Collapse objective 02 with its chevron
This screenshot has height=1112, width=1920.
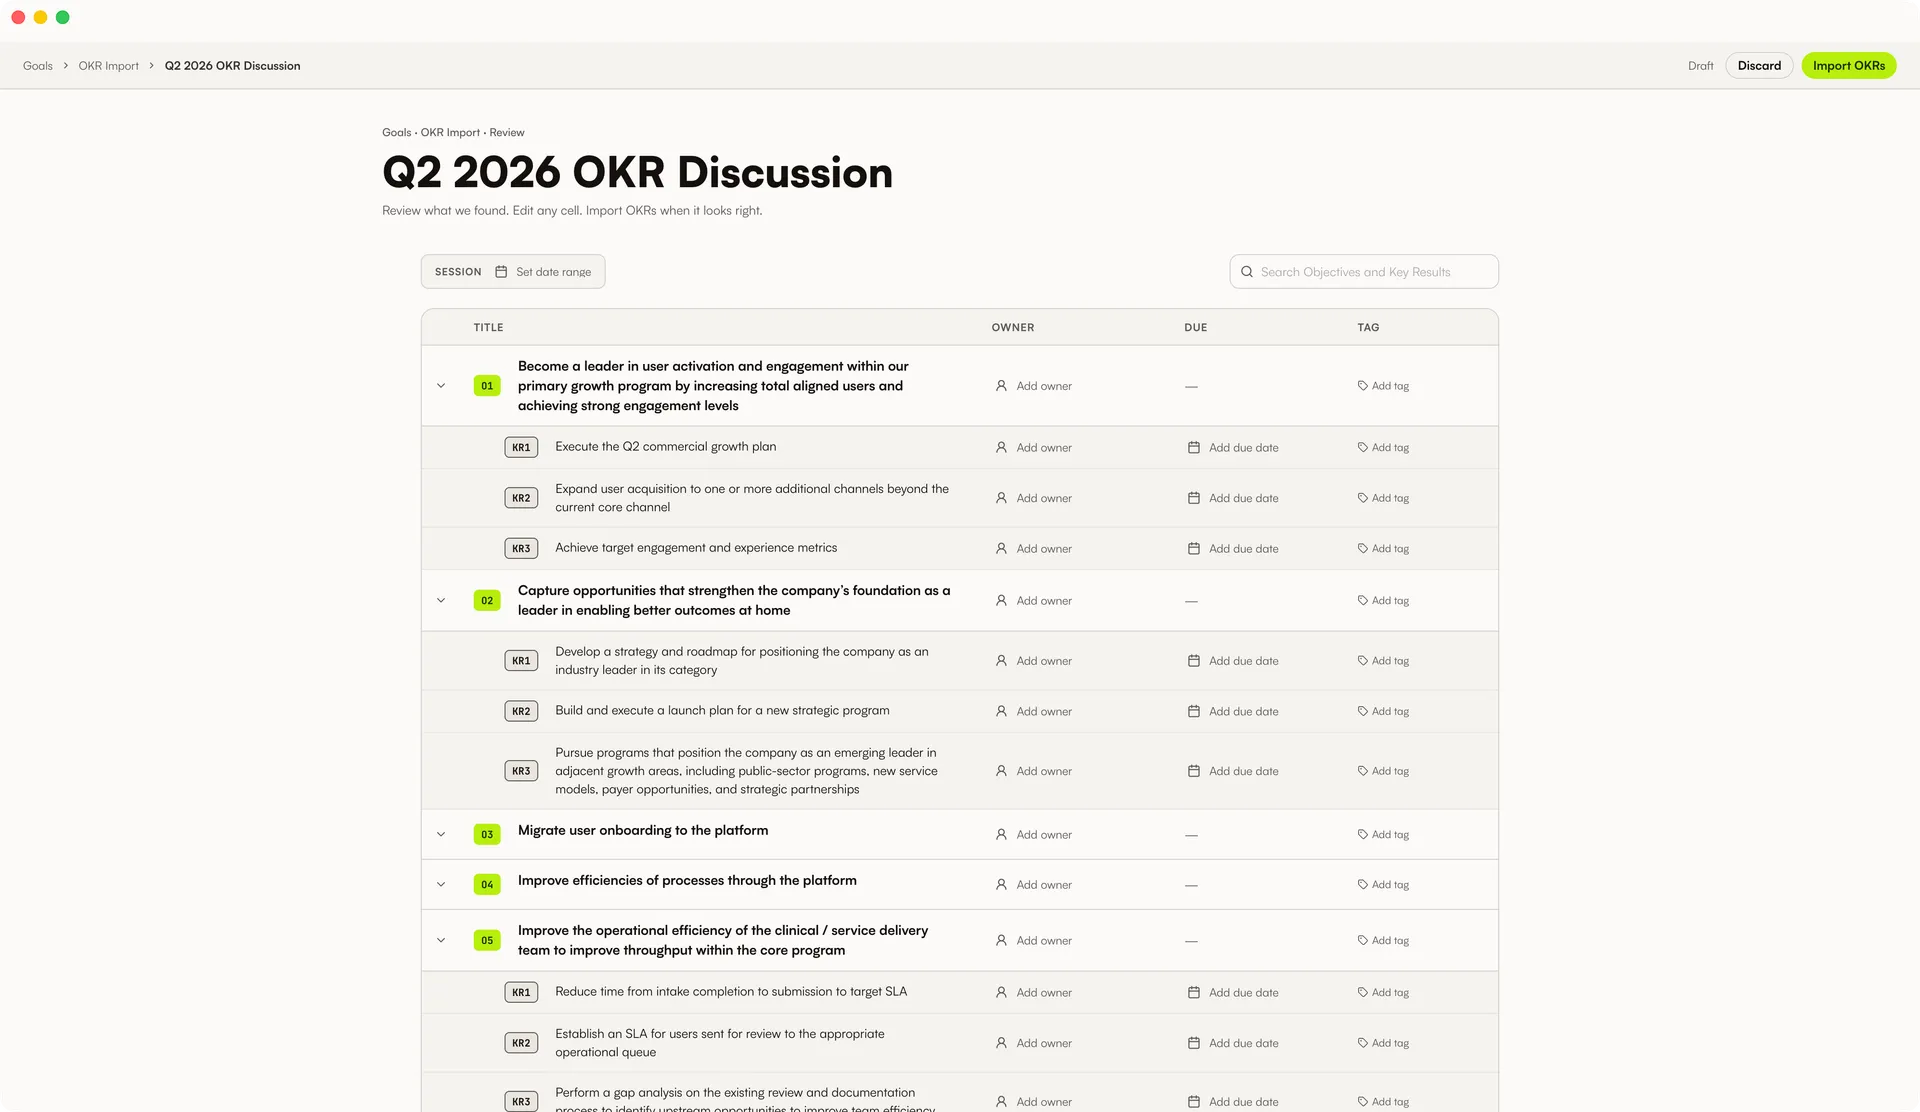pos(441,601)
